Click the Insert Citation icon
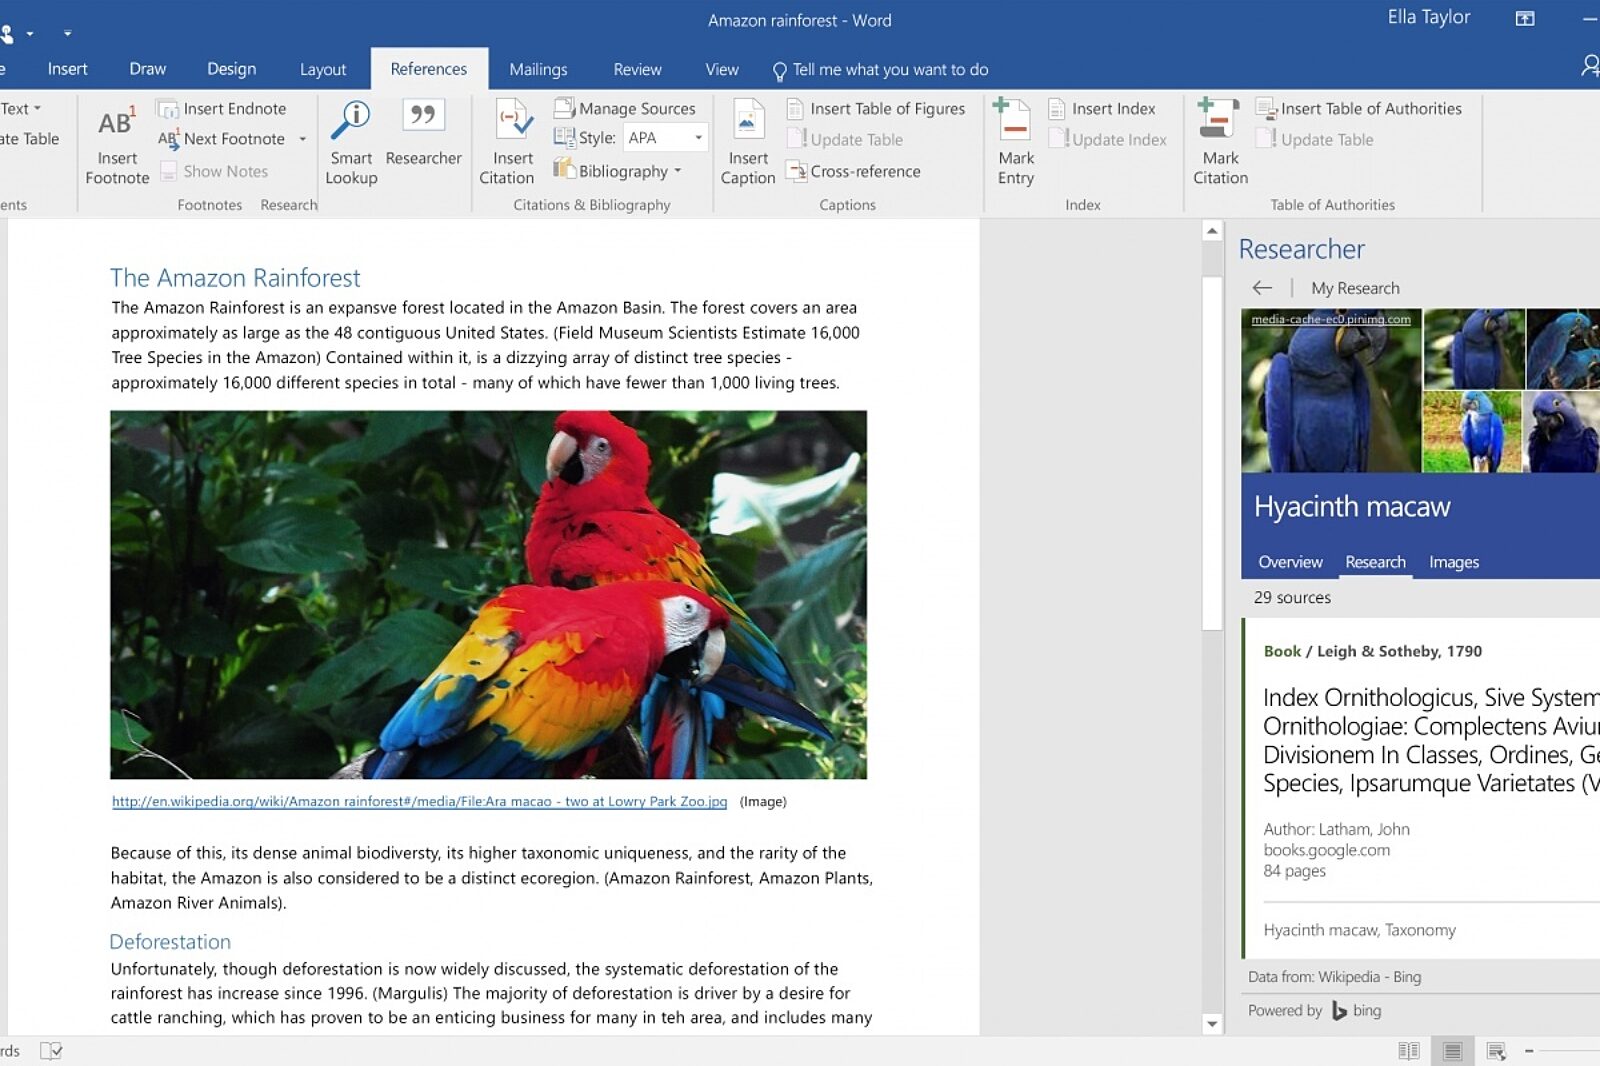This screenshot has width=1600, height=1066. click(x=513, y=122)
